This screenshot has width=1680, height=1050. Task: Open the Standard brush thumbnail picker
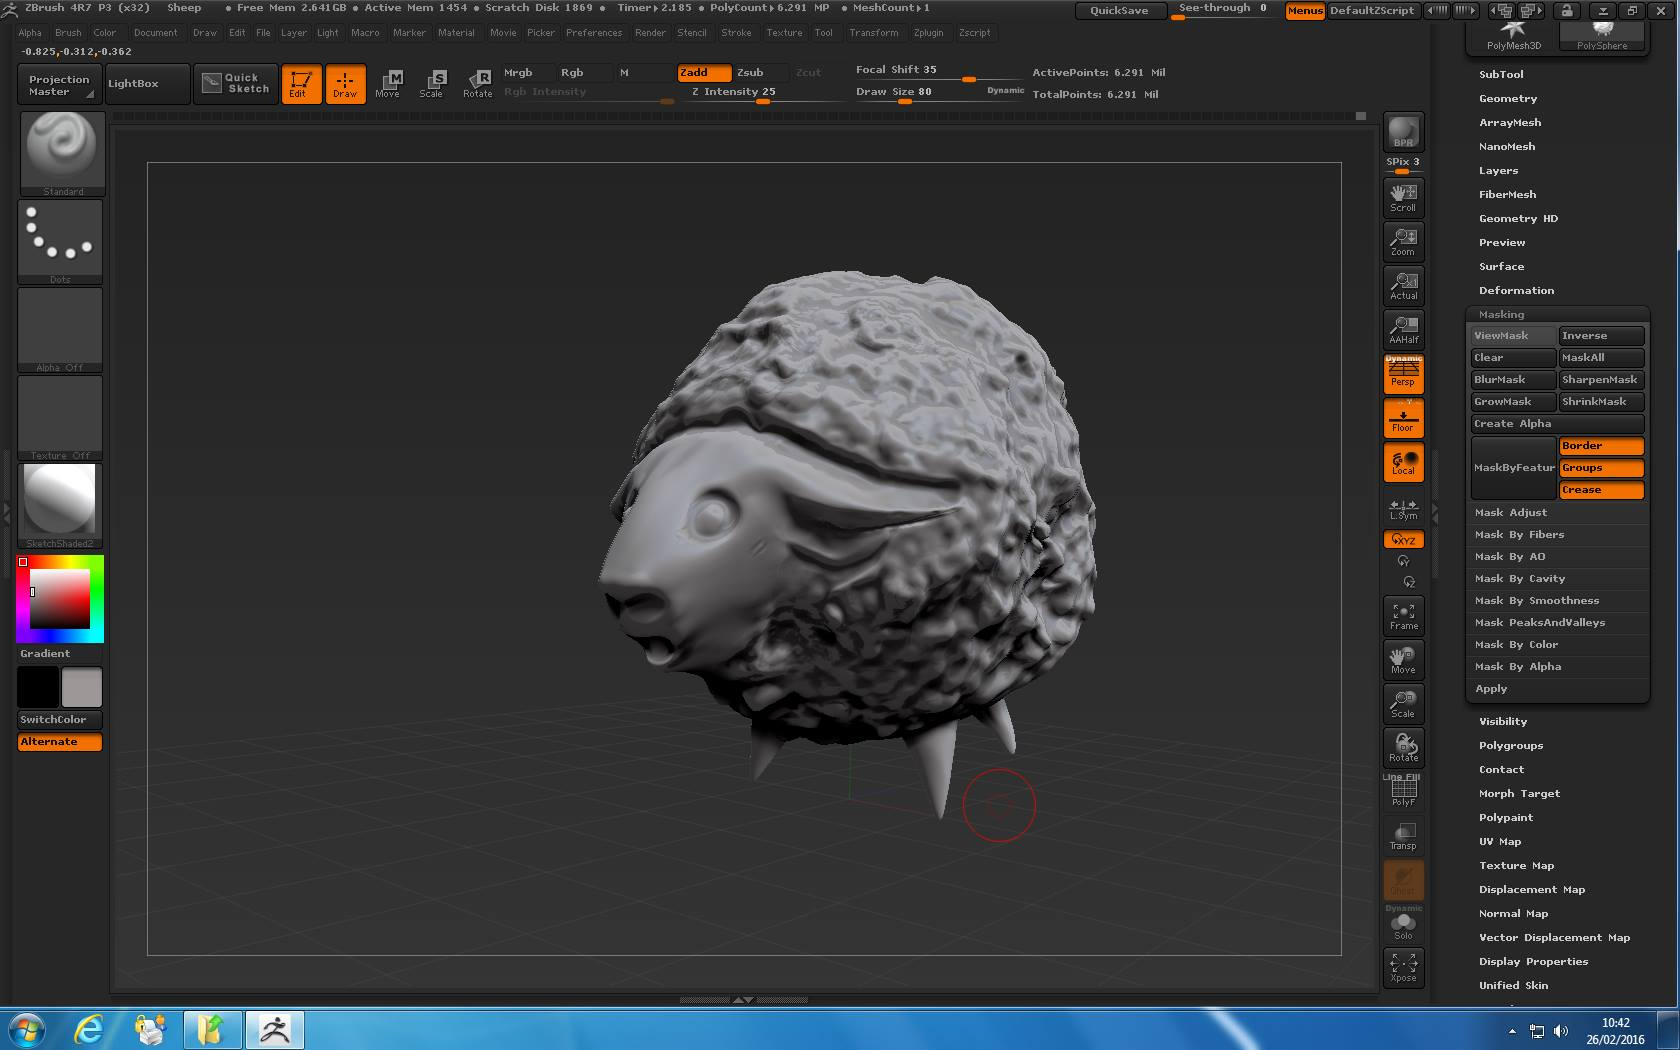click(x=61, y=153)
